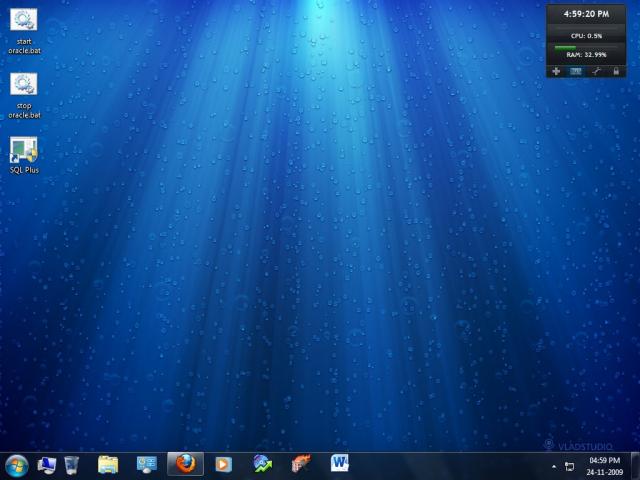Open Computer from the taskbar
Screen dimensions: 640x480
coord(47,465)
